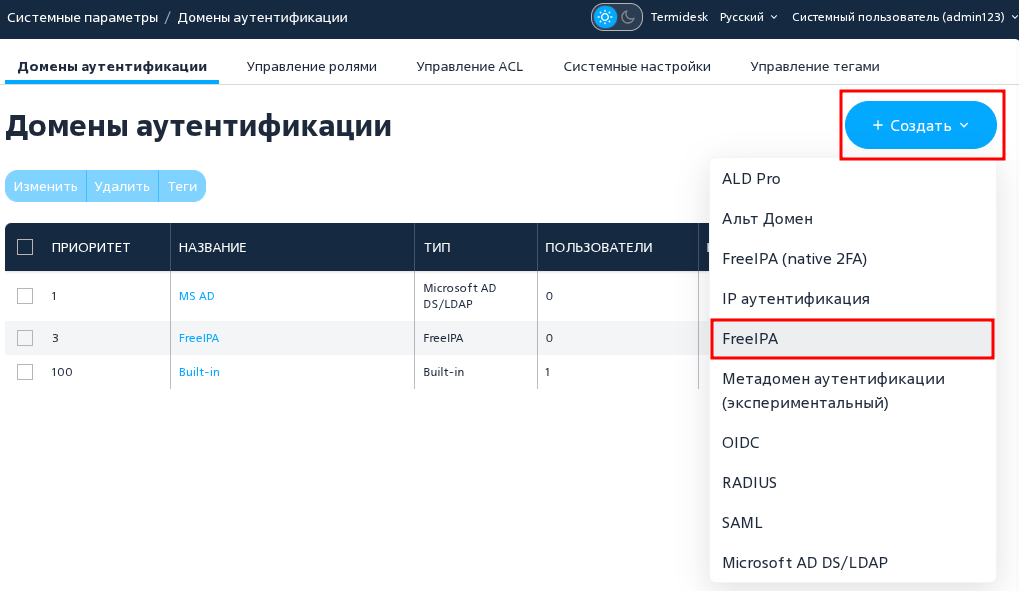Click the Теги button
Screen dimensions: 1019x591
[183, 186]
